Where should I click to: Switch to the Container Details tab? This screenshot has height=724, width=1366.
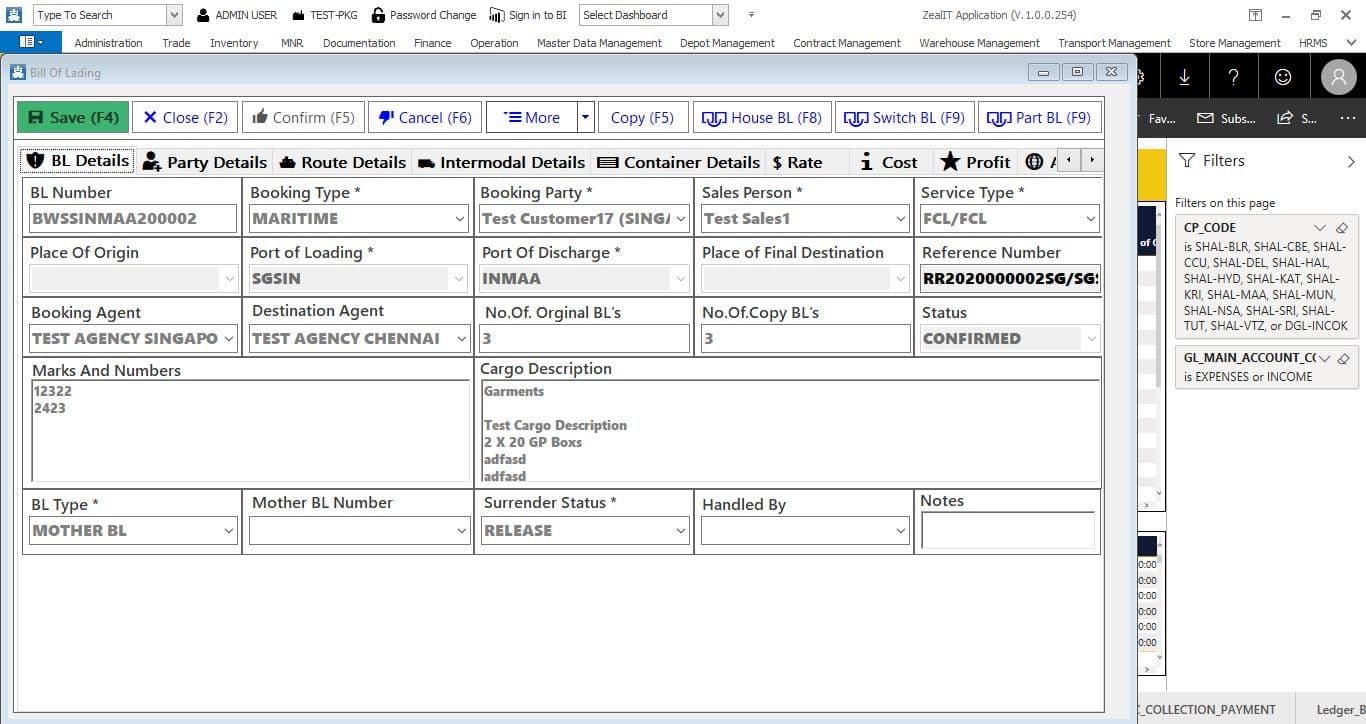678,162
